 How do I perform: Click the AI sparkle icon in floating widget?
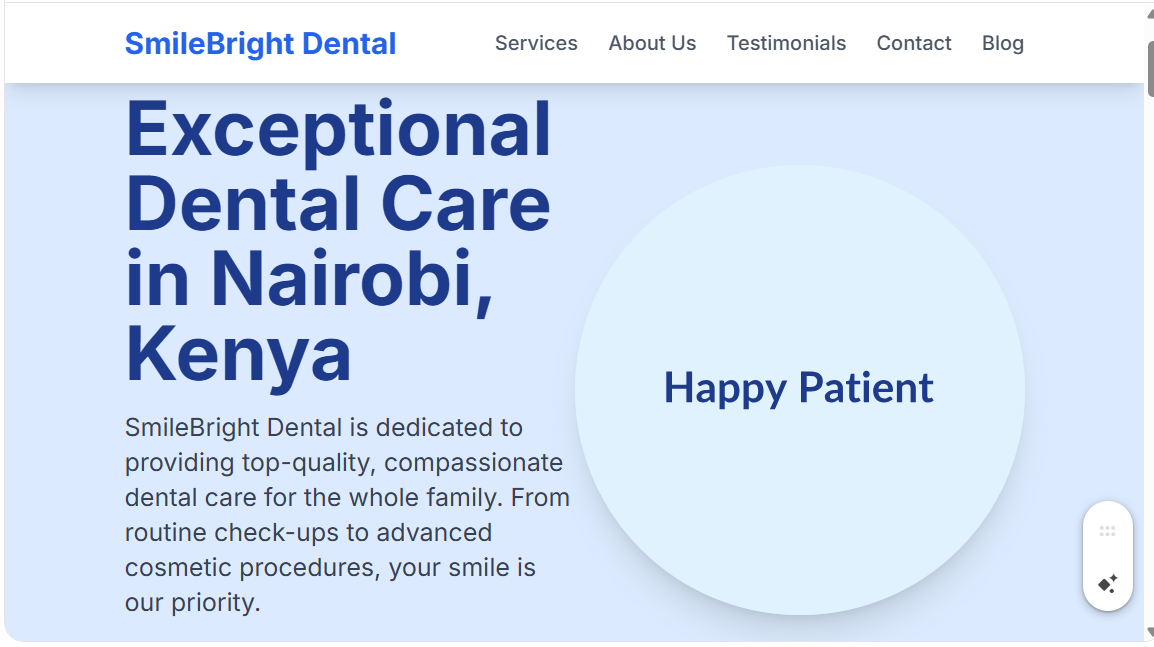tap(1107, 584)
